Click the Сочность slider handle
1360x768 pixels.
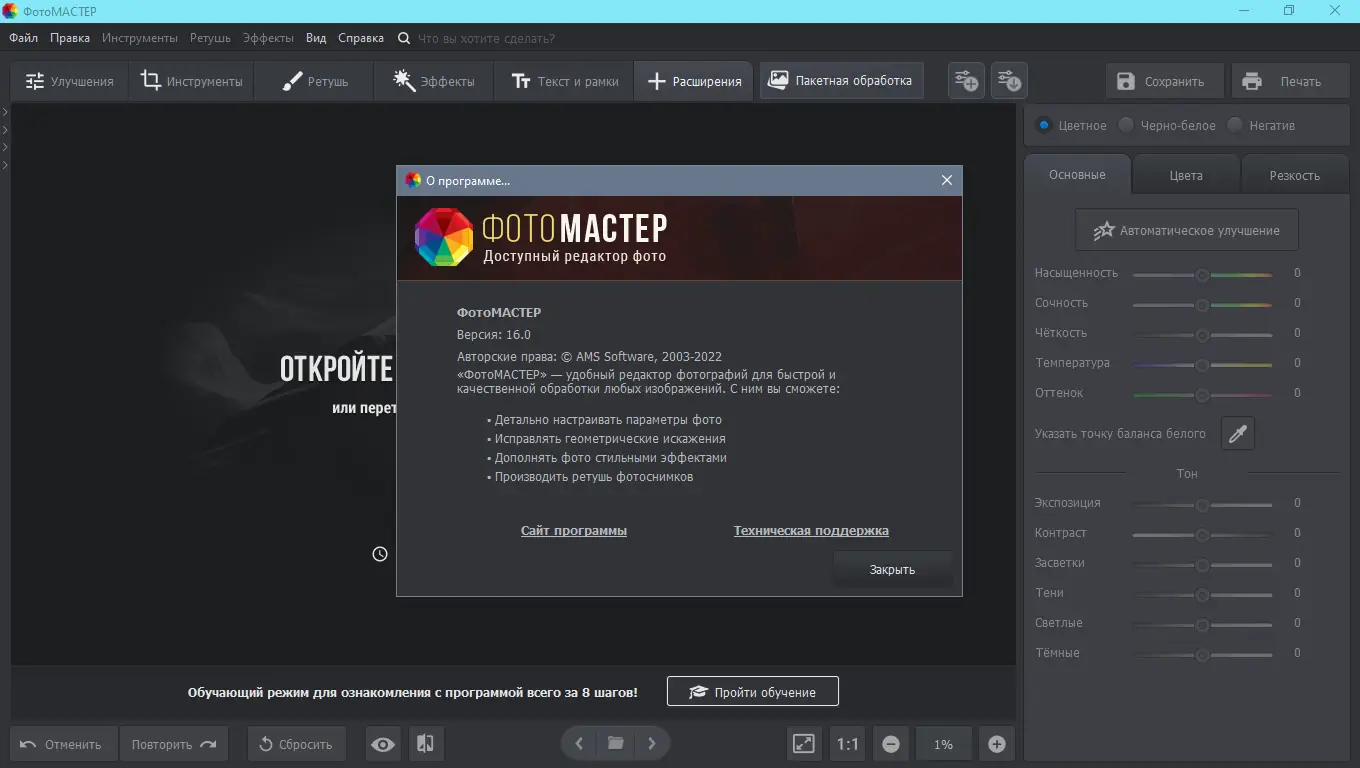click(1203, 305)
